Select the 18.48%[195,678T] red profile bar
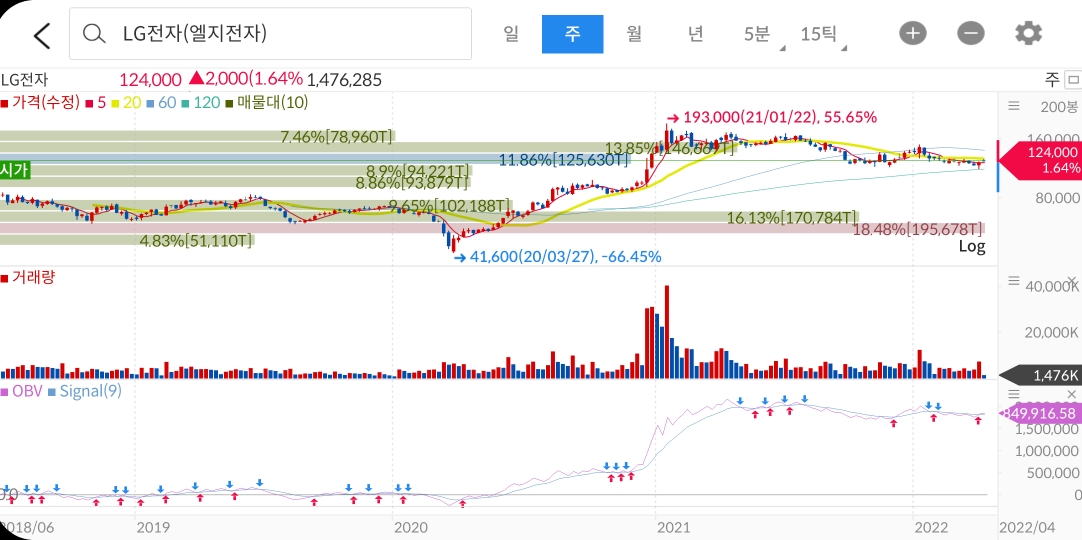Image resolution: width=1082 pixels, height=540 pixels. (493, 228)
